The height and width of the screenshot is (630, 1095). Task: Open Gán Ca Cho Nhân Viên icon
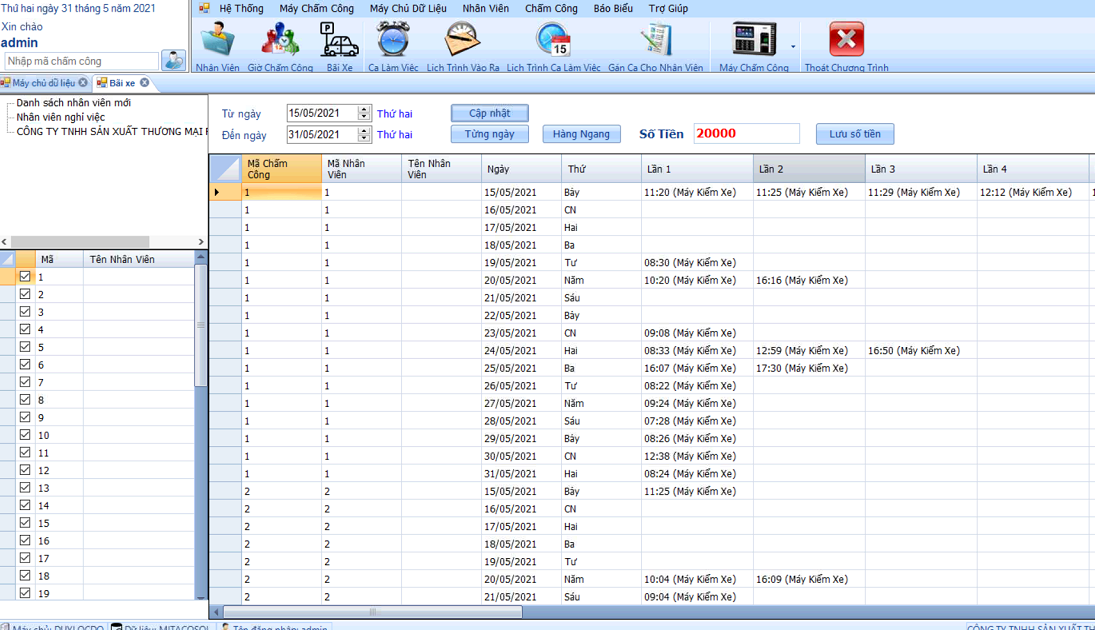tap(655, 42)
